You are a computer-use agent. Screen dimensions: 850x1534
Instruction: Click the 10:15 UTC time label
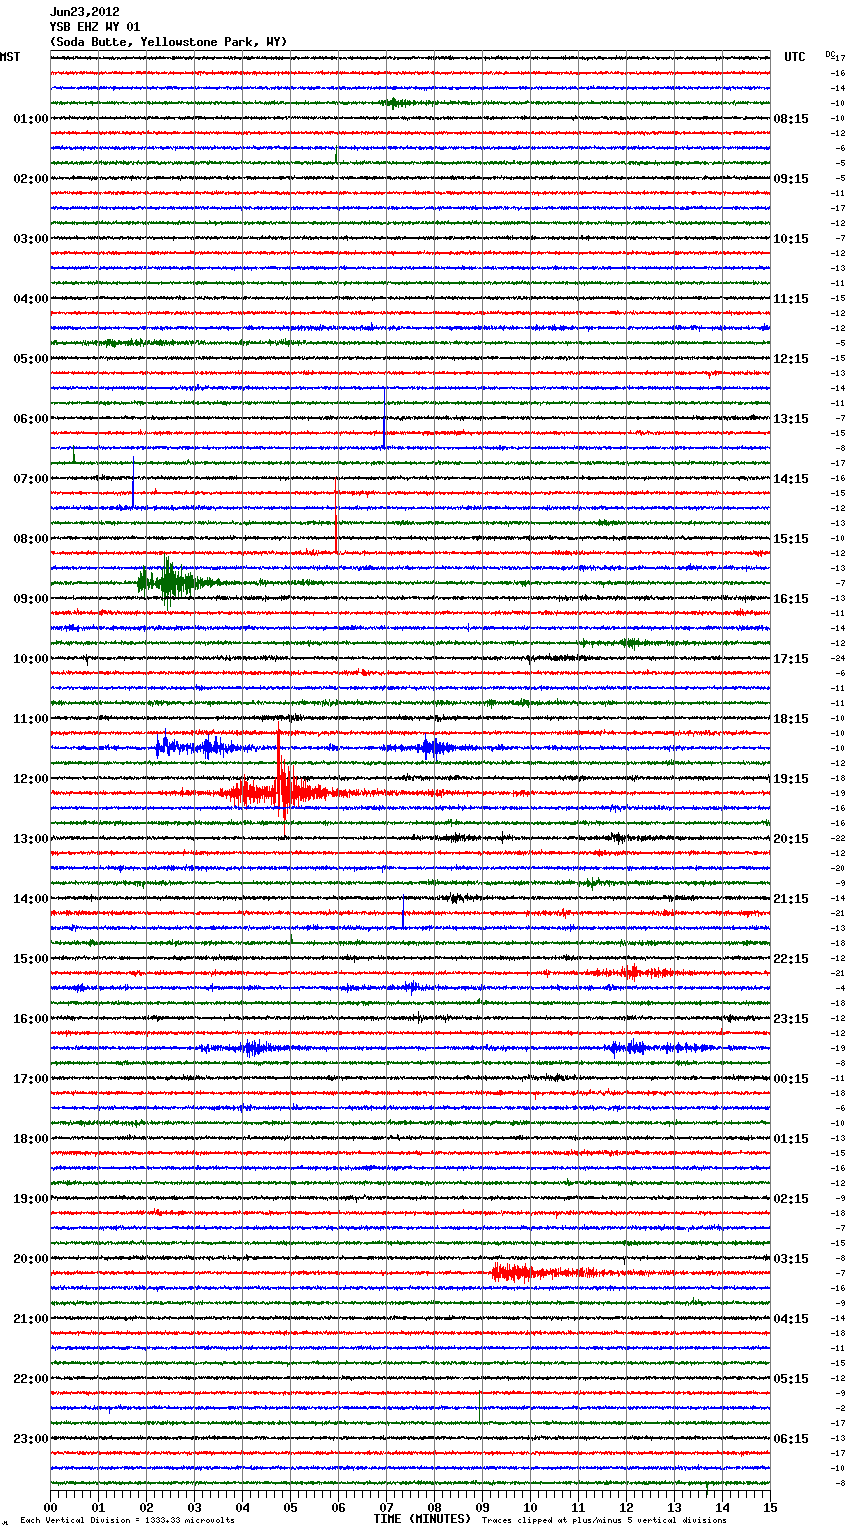tap(791, 239)
